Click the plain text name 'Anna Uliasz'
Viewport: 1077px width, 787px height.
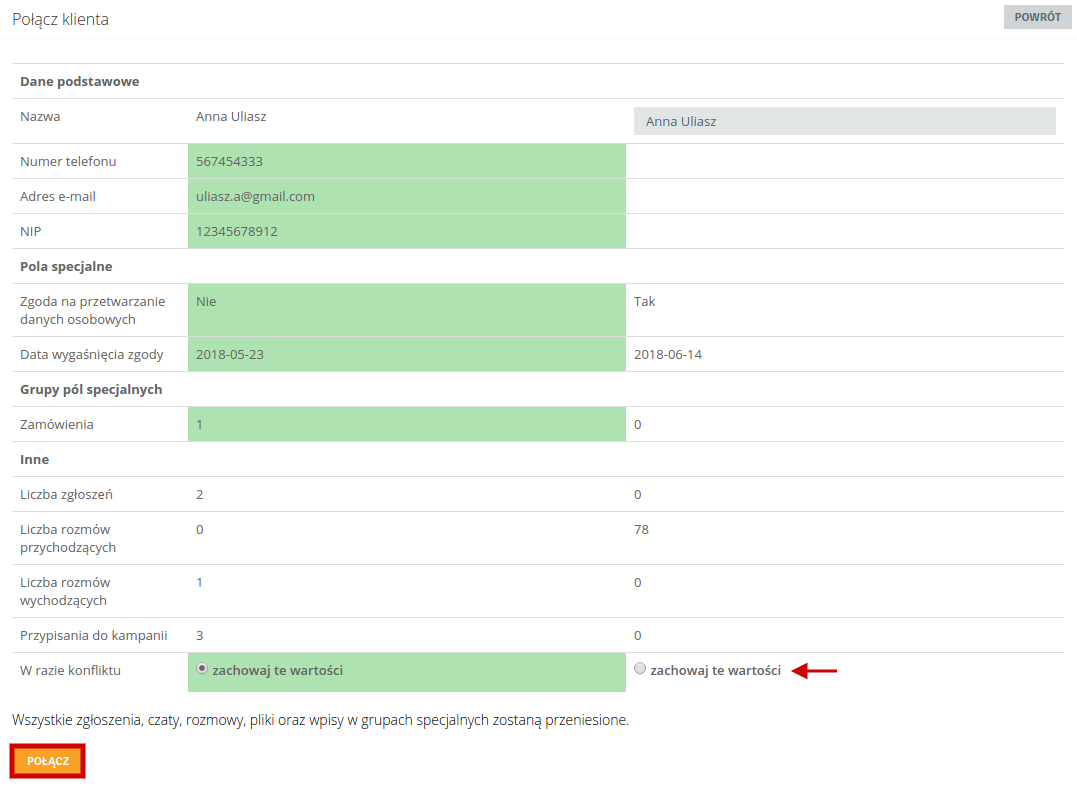point(231,117)
